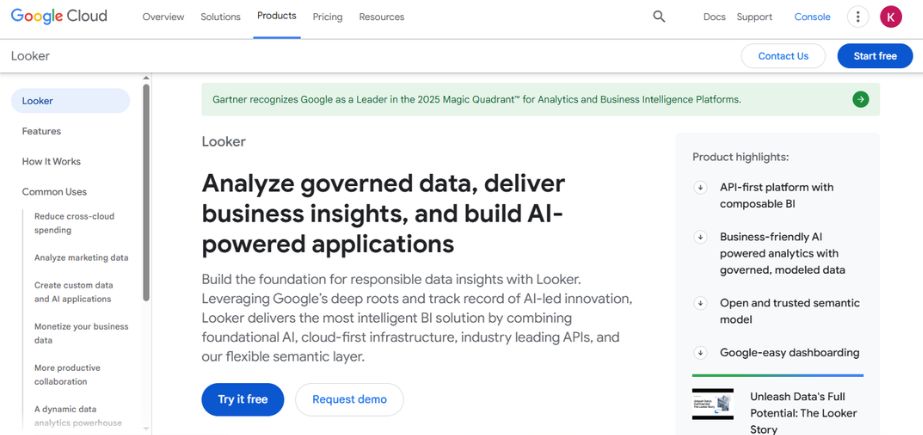This screenshot has width=923, height=435.
Task: Open The Looker Story thumbnail image
Action: point(712,404)
